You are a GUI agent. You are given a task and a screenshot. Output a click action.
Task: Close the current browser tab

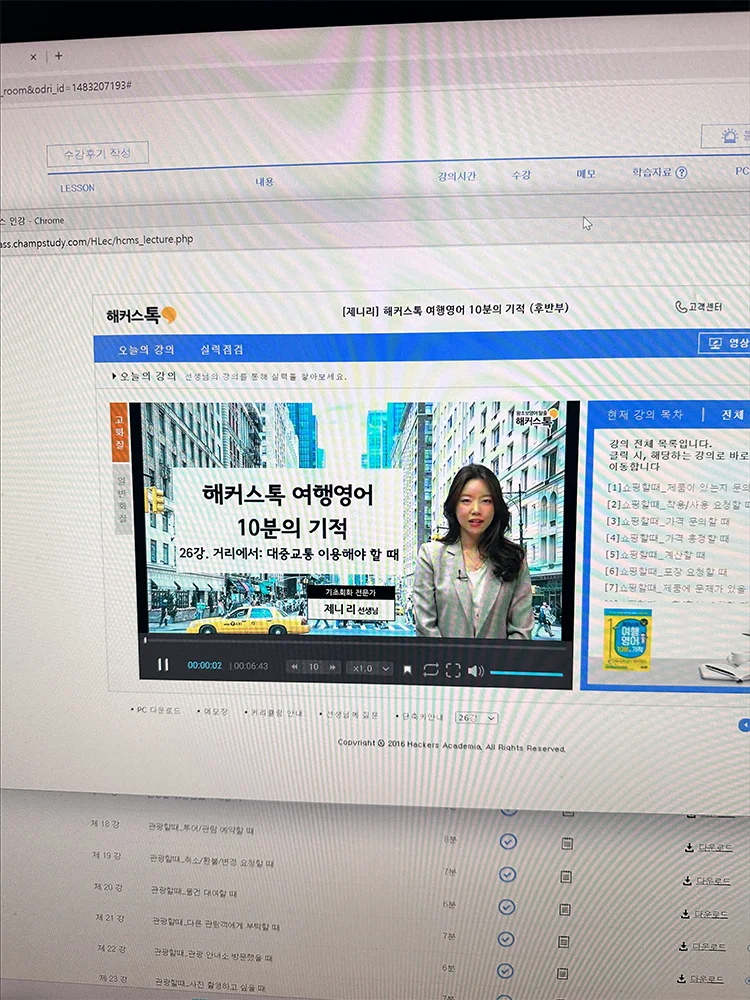(34, 57)
